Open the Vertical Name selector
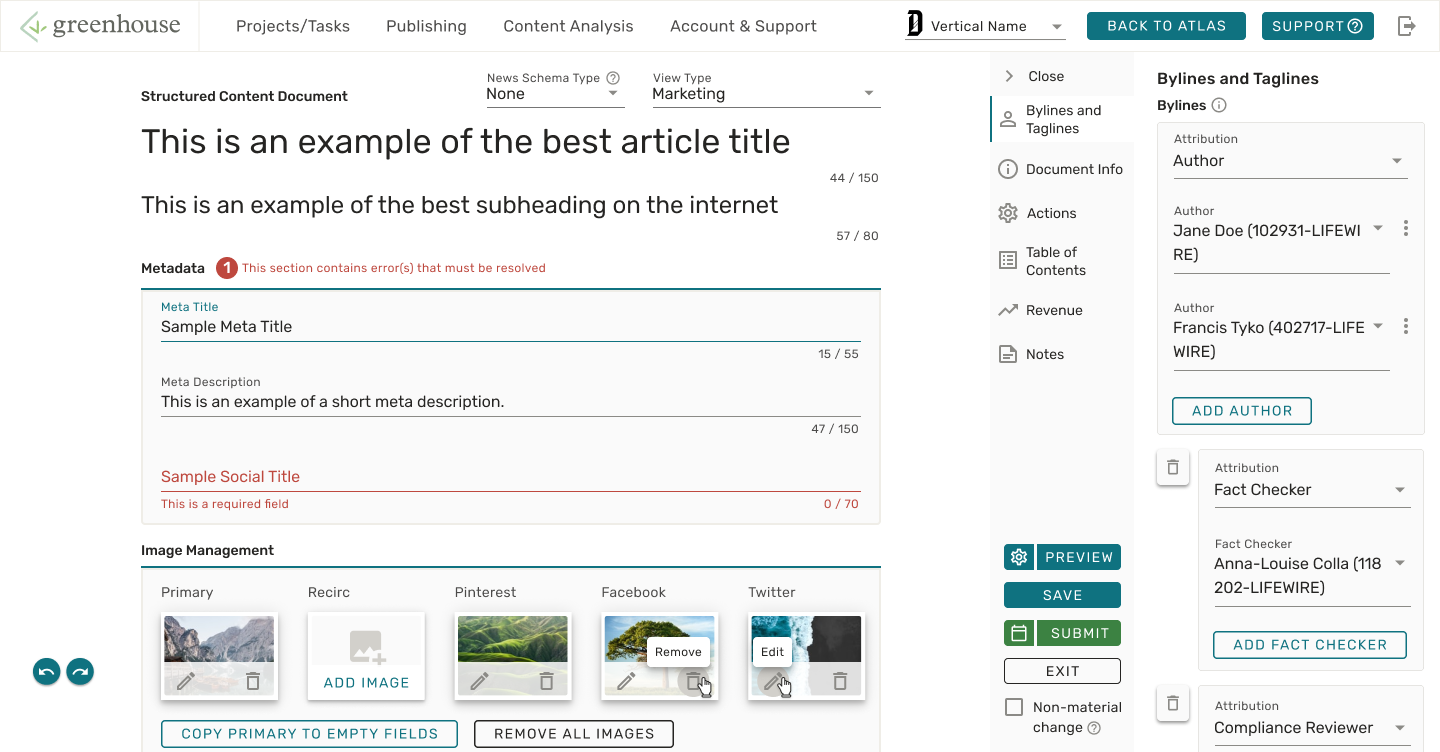The image size is (1440, 752). (986, 26)
